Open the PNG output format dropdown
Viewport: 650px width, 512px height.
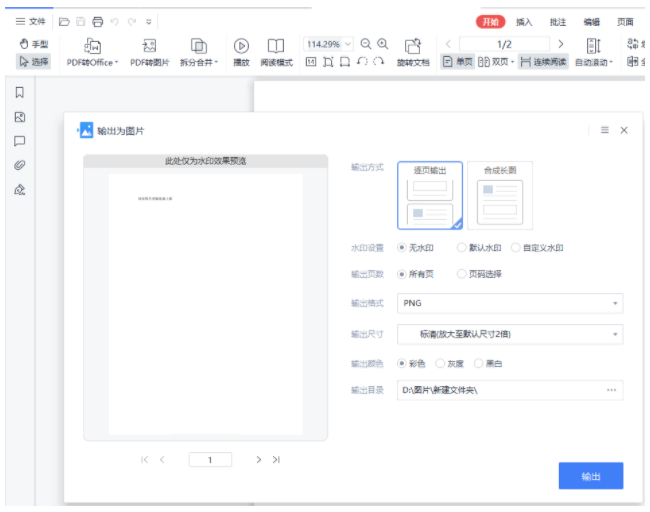click(x=510, y=303)
